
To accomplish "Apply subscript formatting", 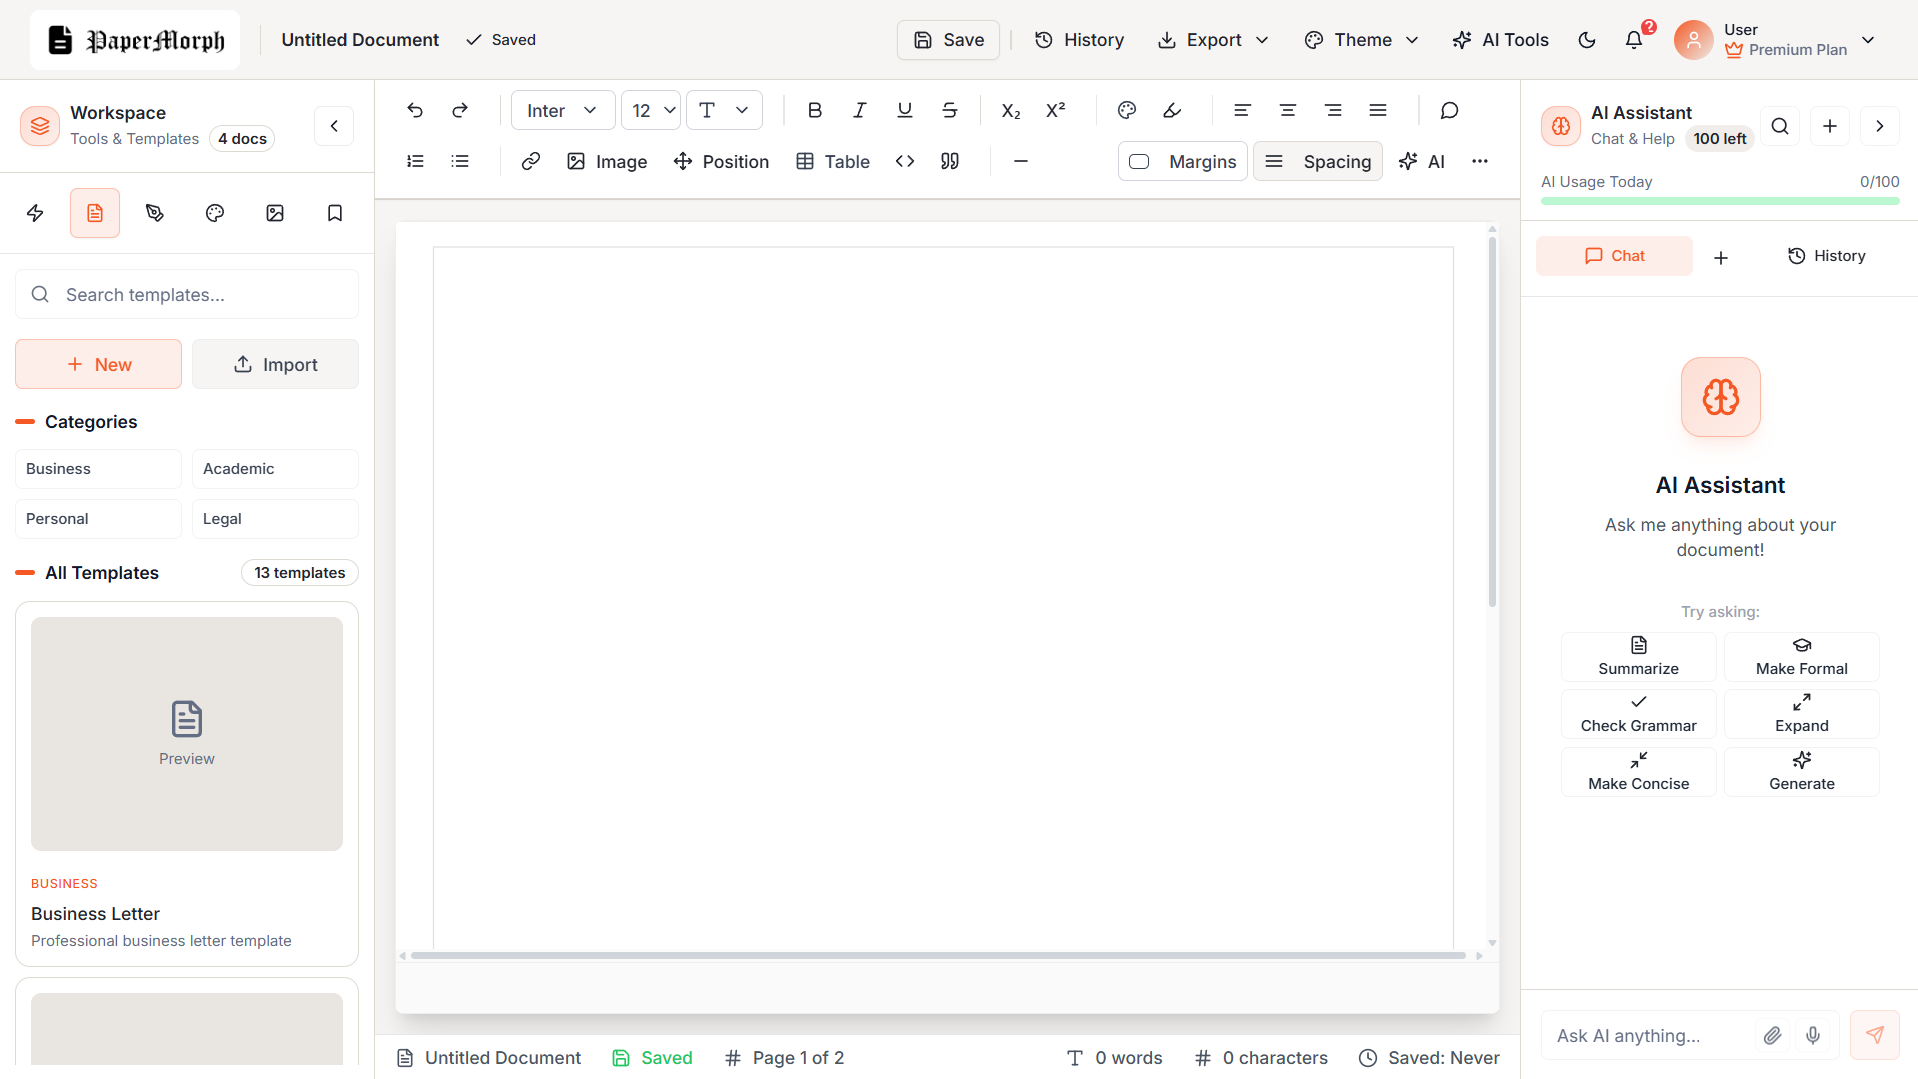I will tap(1011, 110).
